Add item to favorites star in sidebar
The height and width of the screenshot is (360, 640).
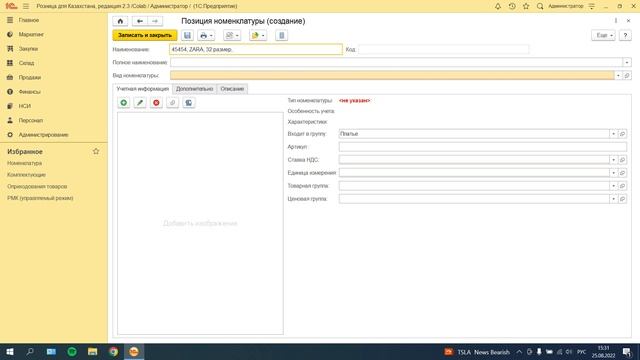click(96, 151)
